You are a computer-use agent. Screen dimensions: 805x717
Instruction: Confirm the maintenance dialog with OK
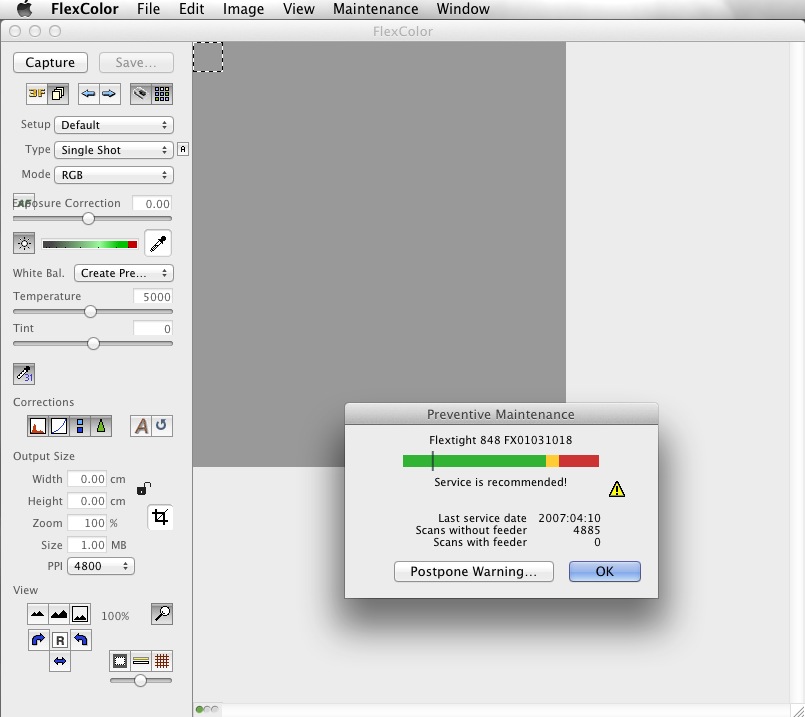pyautogui.click(x=605, y=572)
